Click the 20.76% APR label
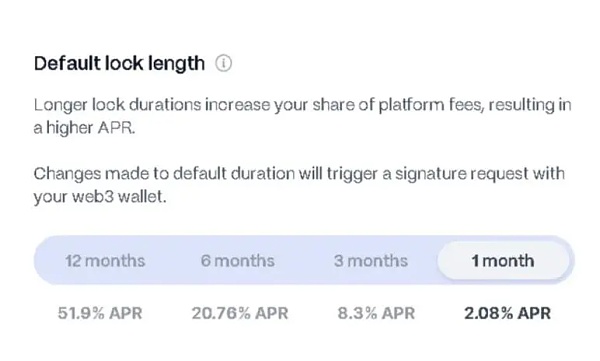 [240, 313]
